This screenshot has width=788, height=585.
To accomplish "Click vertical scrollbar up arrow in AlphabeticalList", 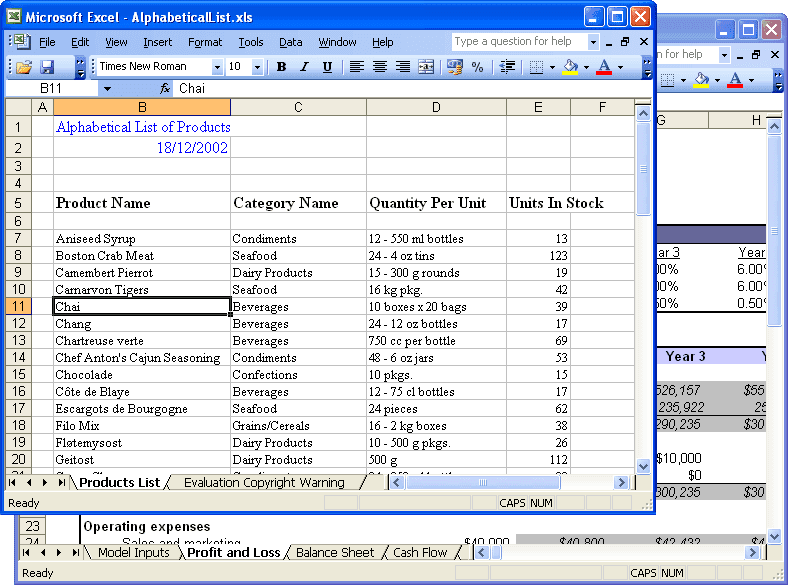I will [643, 114].
